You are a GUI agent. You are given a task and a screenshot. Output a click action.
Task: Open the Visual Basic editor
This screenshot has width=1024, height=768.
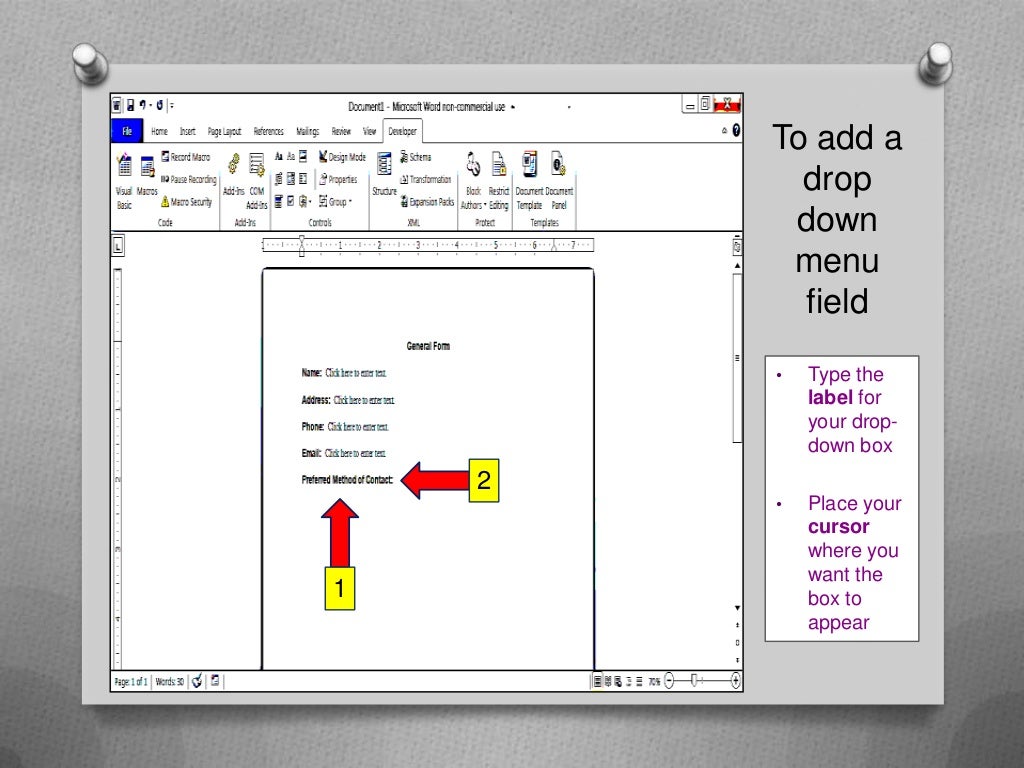click(124, 182)
